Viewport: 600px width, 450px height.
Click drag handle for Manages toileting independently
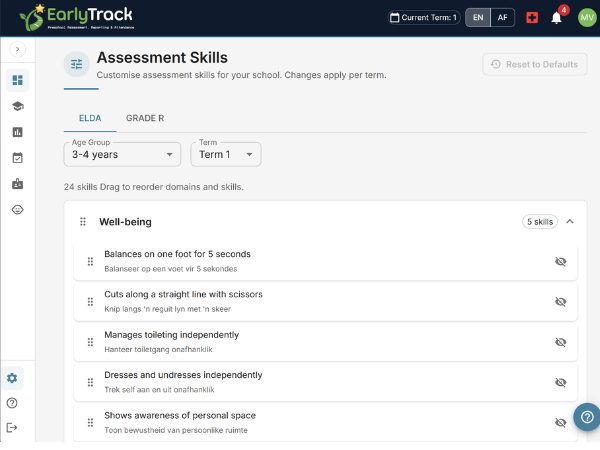point(90,342)
